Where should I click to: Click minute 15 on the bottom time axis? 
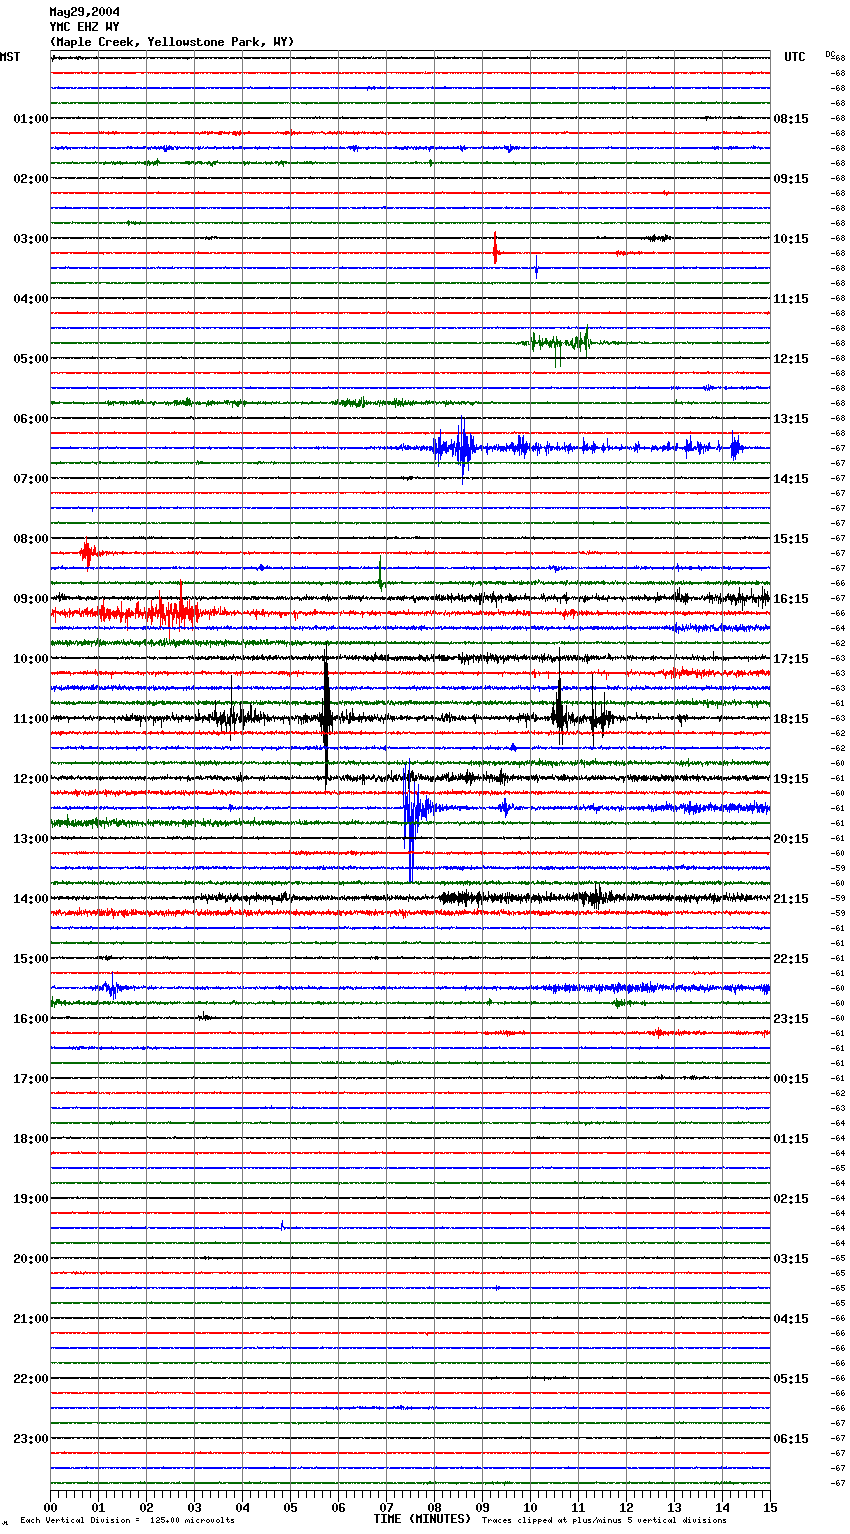click(x=770, y=1506)
